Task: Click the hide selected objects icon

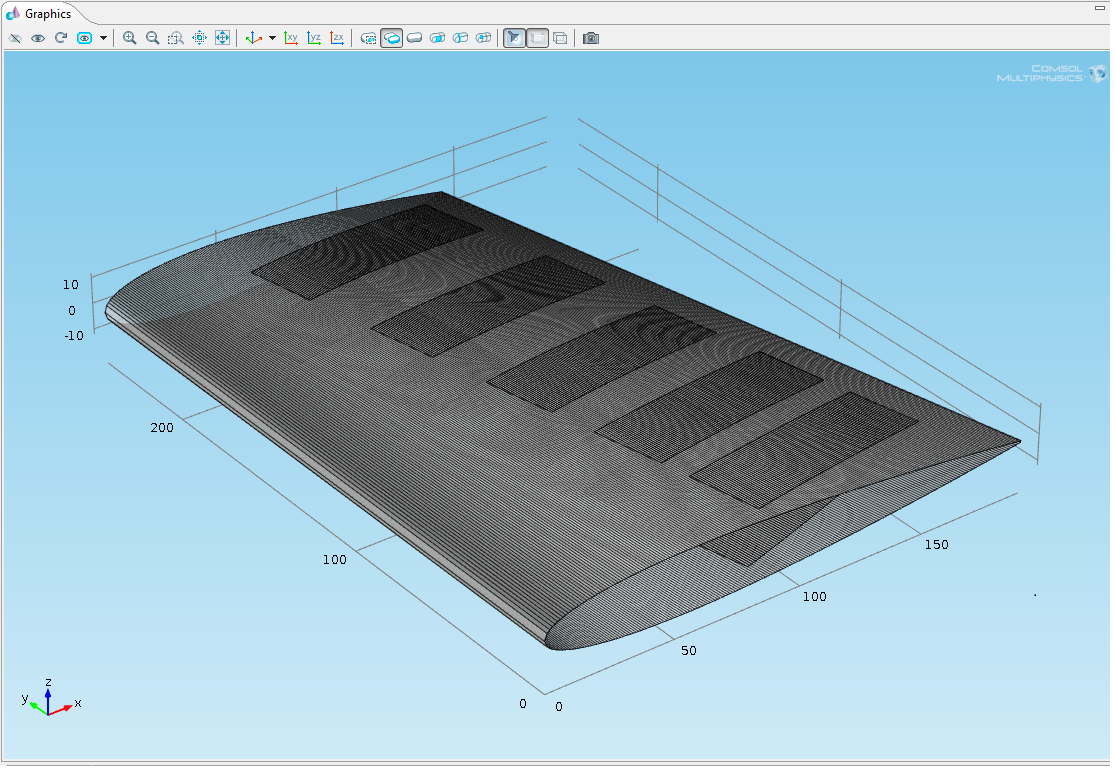Action: [x=15, y=38]
